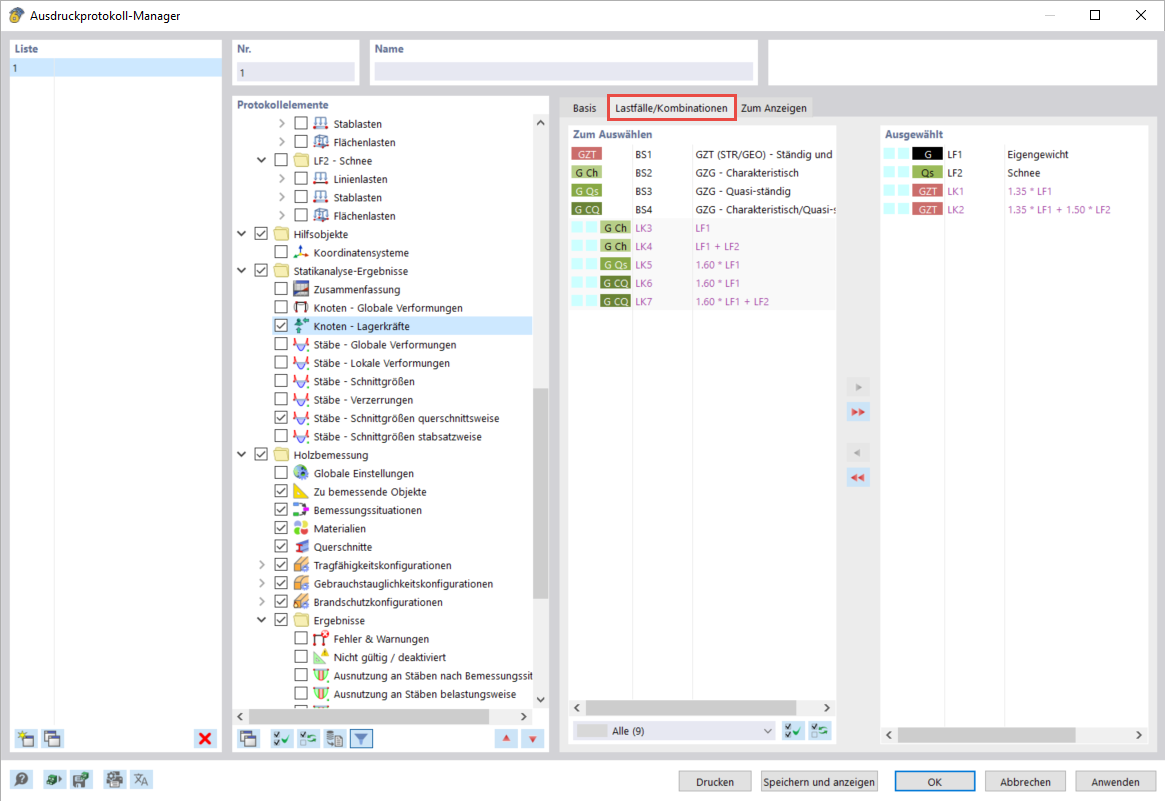Viewport: 1165px width, 801px height.
Task: Remove all selected with double left arrow
Action: 858,478
